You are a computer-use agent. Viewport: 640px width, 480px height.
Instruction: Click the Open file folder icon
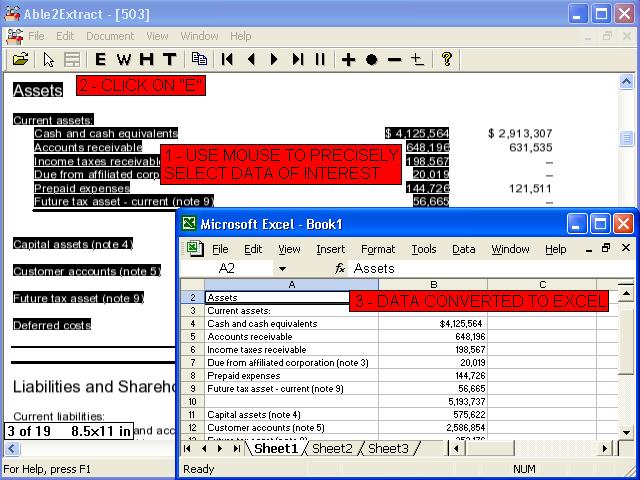20,60
